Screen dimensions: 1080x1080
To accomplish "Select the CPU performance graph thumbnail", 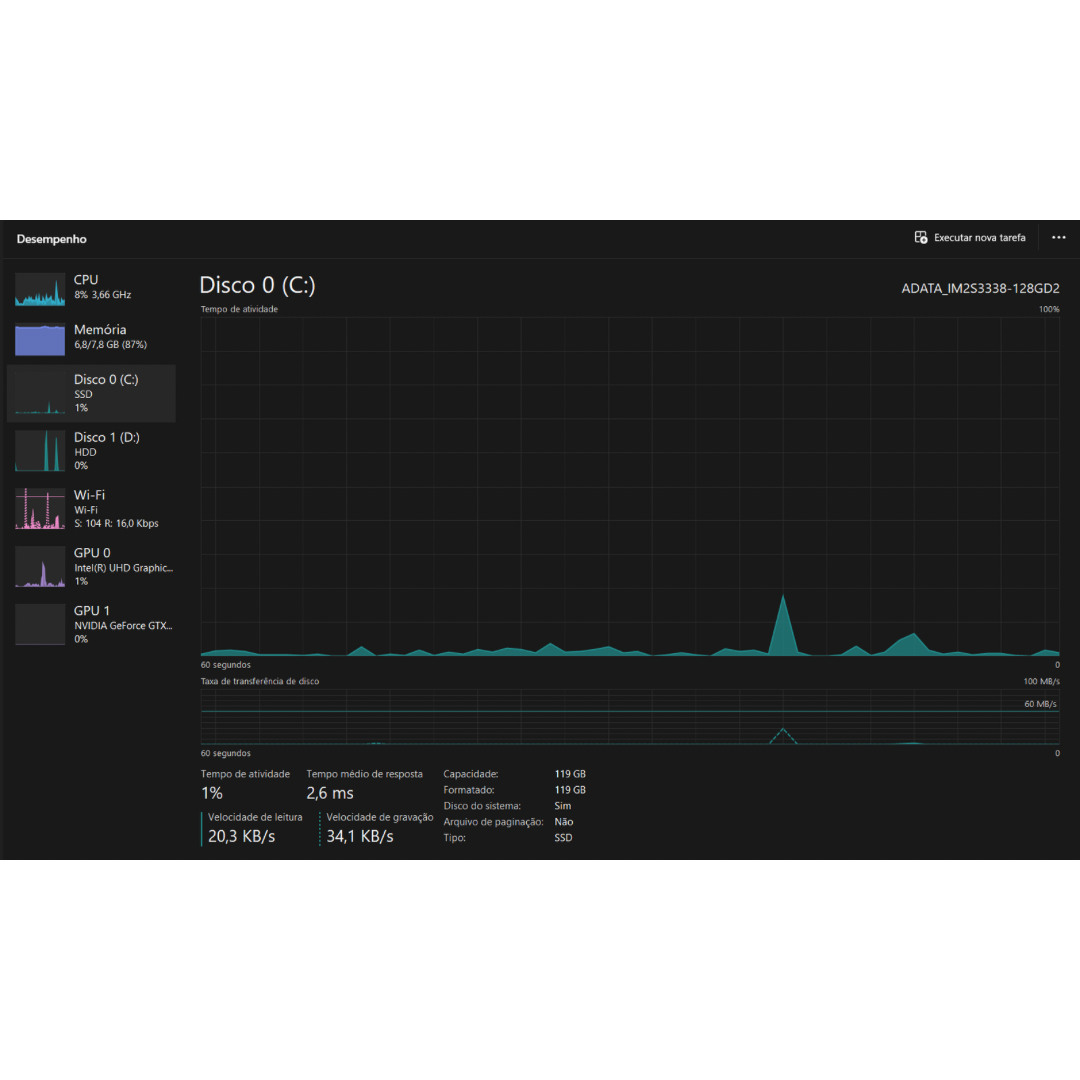I will point(40,289).
